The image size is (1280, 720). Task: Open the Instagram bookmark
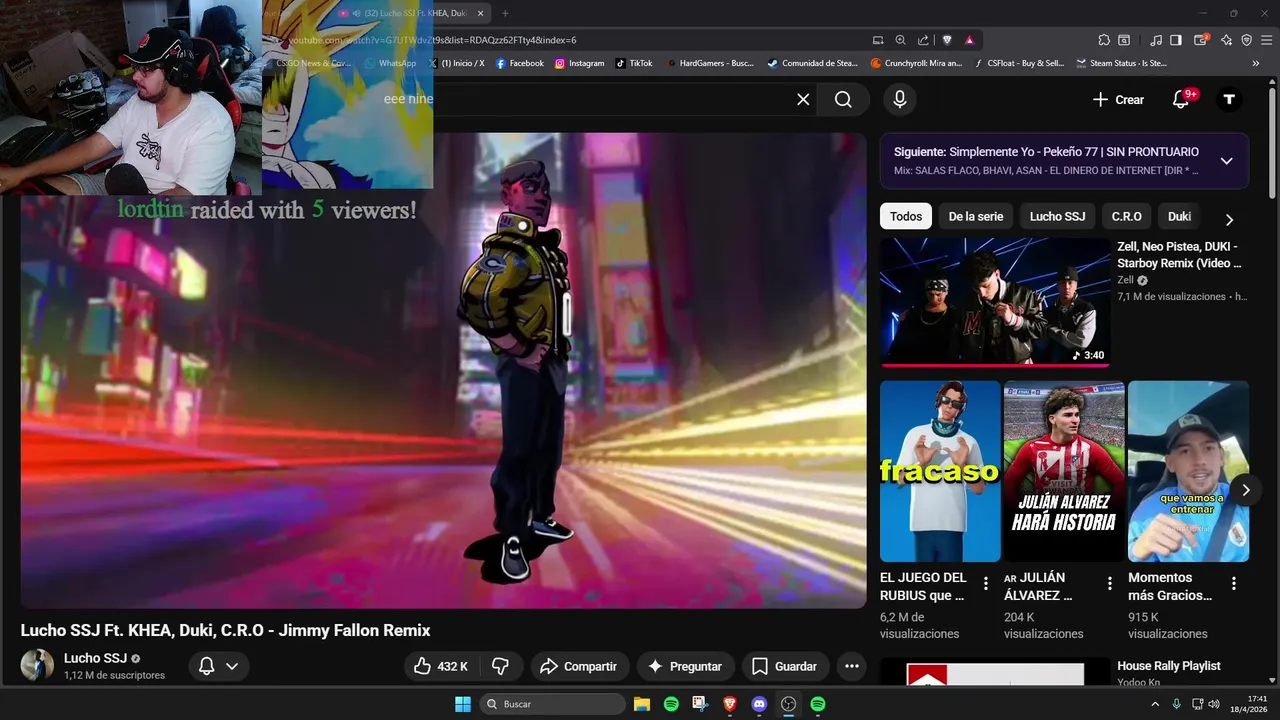pyautogui.click(x=580, y=63)
